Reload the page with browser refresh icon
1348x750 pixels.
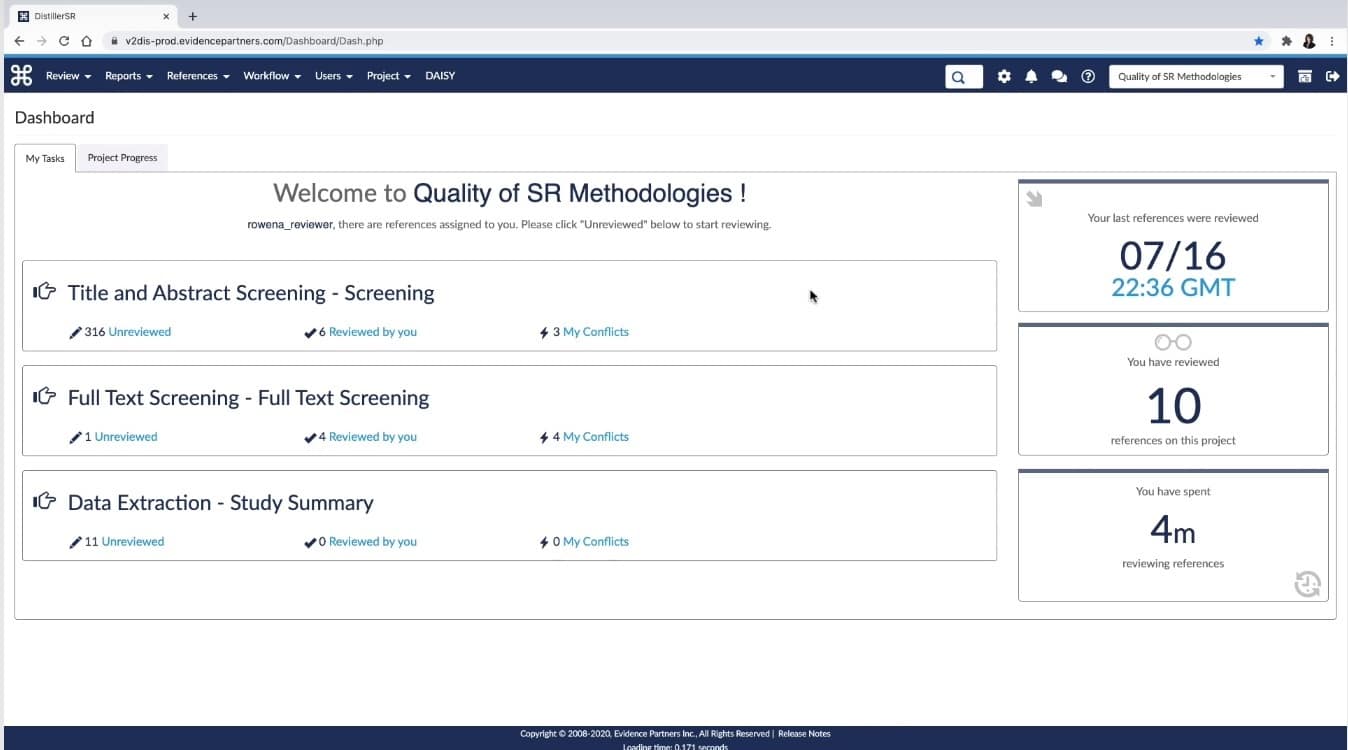click(64, 41)
